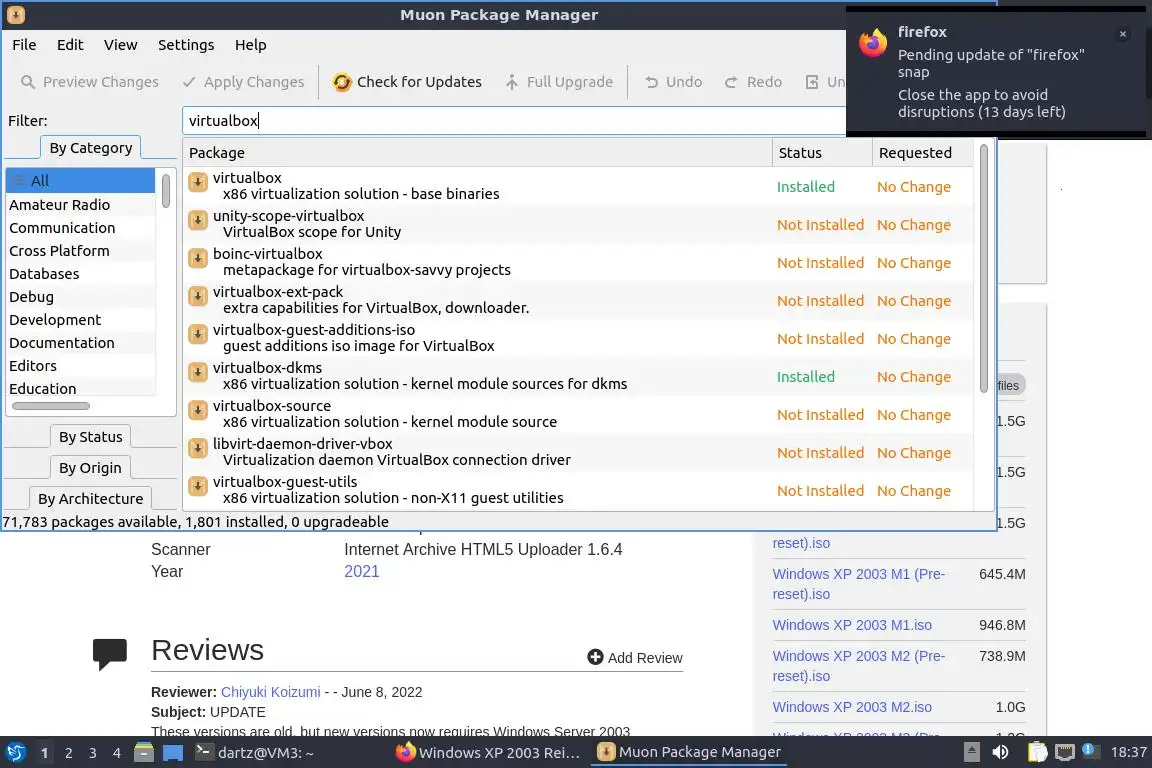The width and height of the screenshot is (1152, 768).
Task: Click the package icon beside boinc-virtualbox
Action: pyautogui.click(x=198, y=258)
